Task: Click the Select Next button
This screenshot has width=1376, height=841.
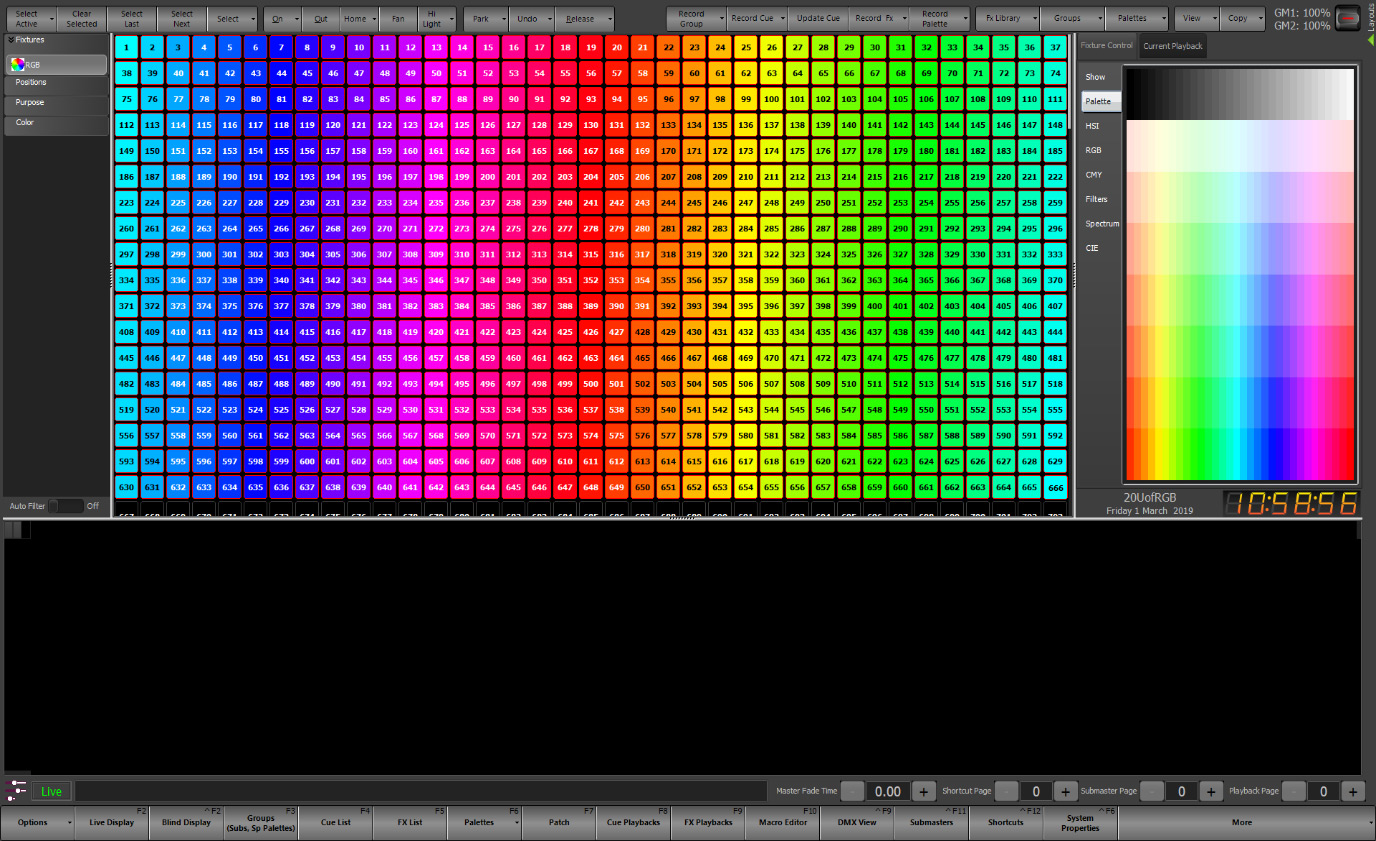Action: [182, 19]
